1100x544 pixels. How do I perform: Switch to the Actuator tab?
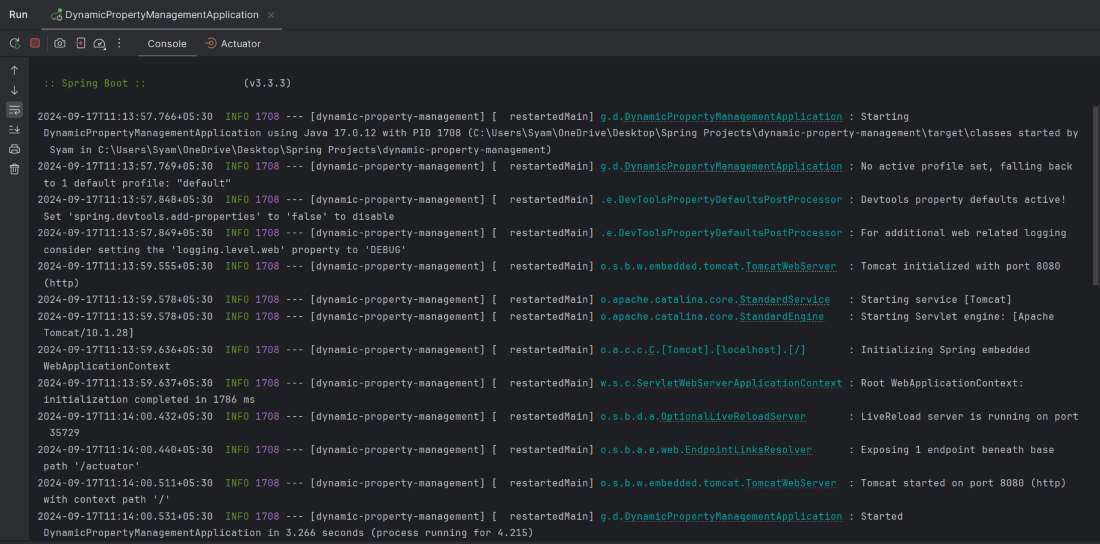(233, 44)
